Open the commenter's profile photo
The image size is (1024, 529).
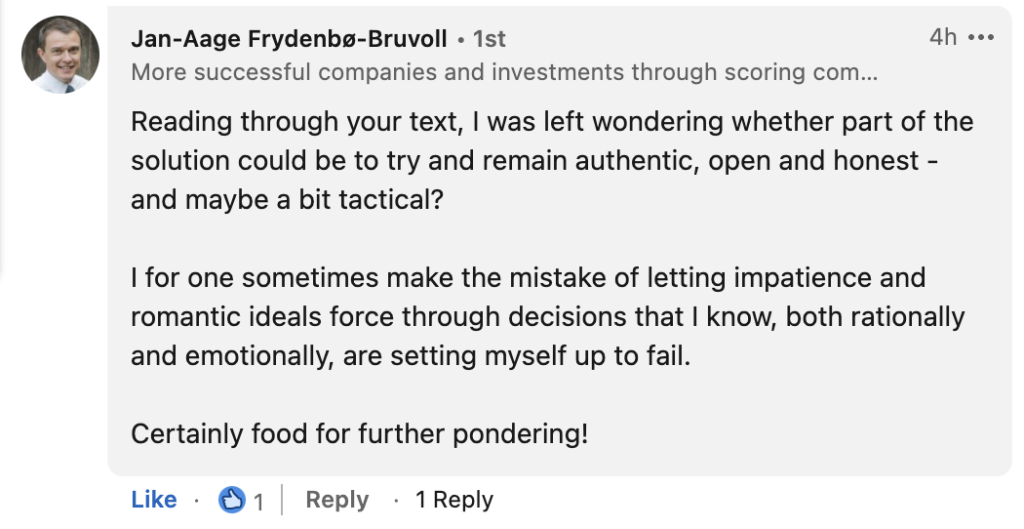pos(60,55)
